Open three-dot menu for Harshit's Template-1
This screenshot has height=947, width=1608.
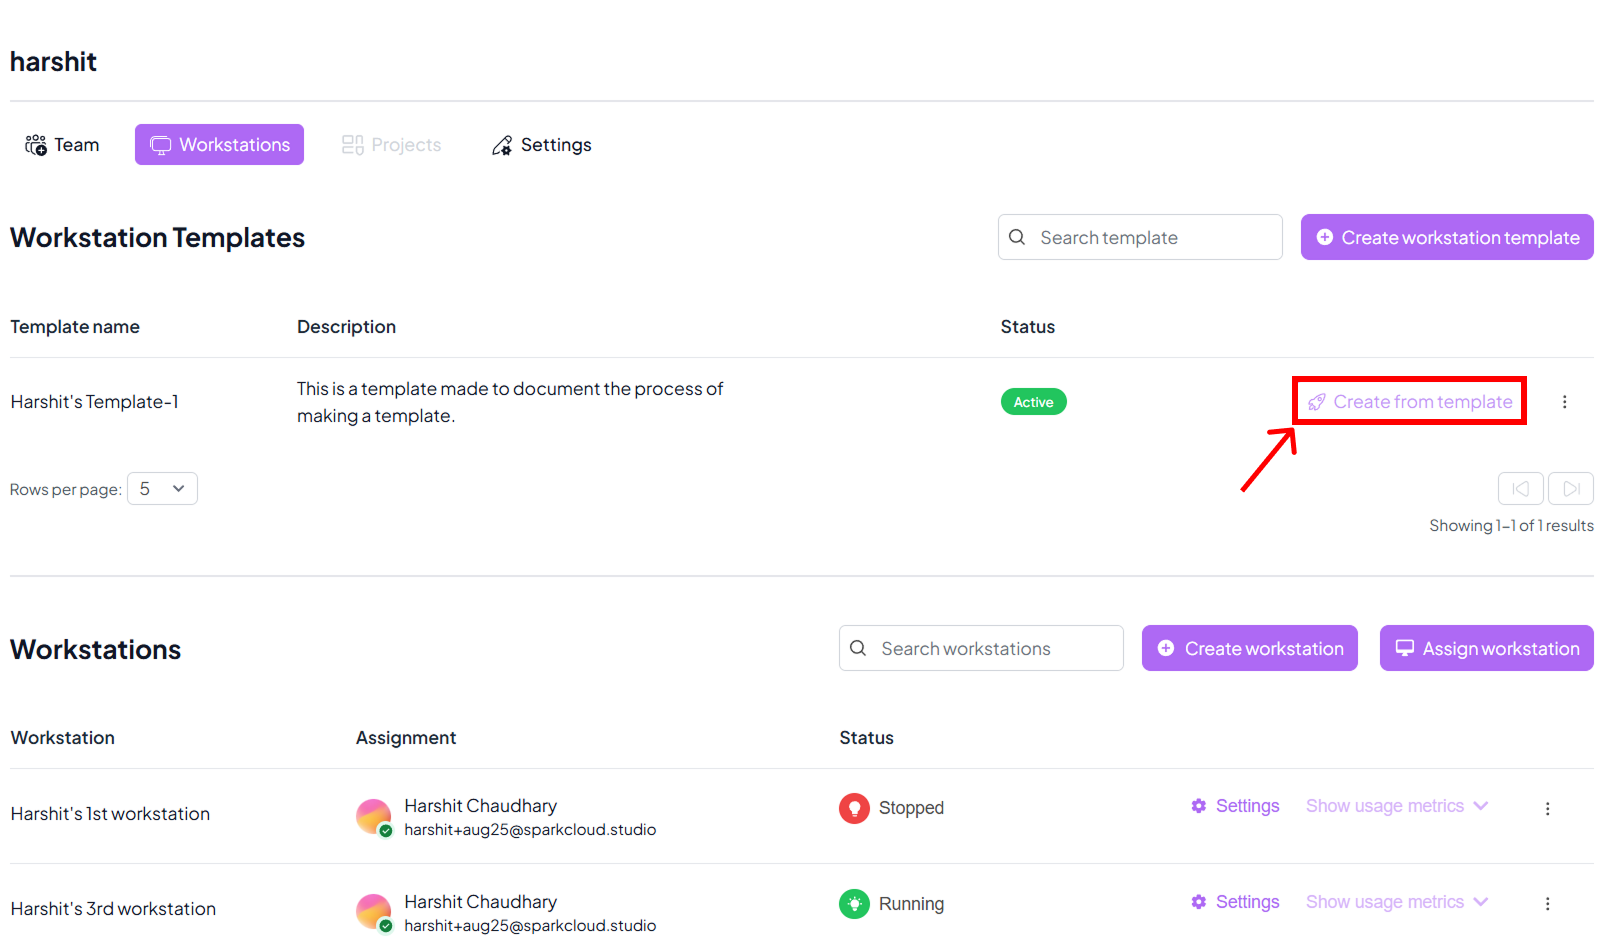[x=1564, y=402]
